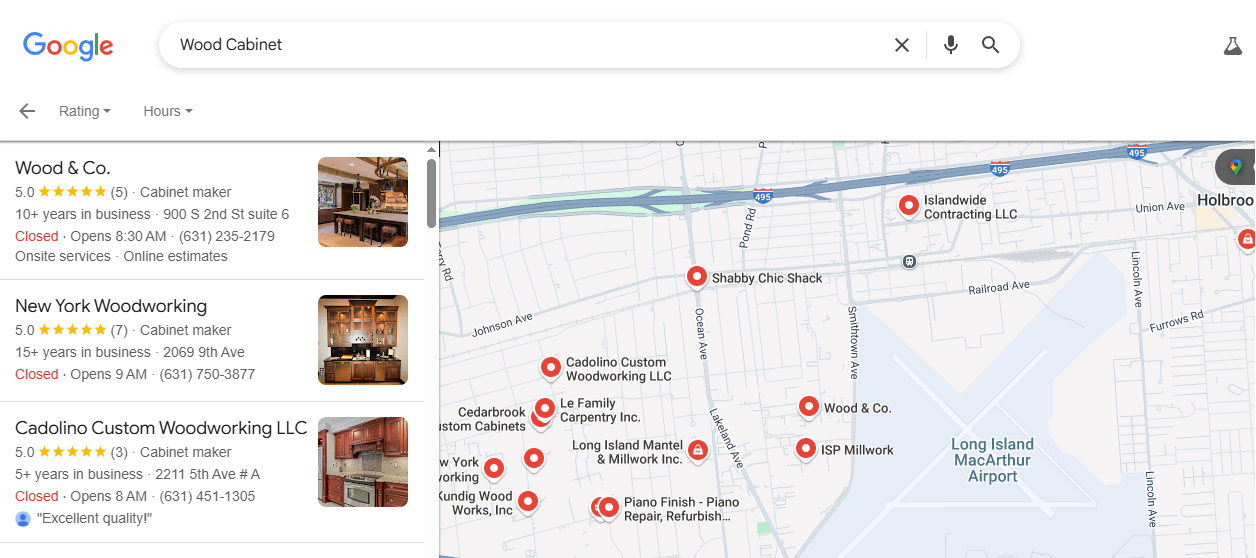Click the results list scrollbar

431,193
